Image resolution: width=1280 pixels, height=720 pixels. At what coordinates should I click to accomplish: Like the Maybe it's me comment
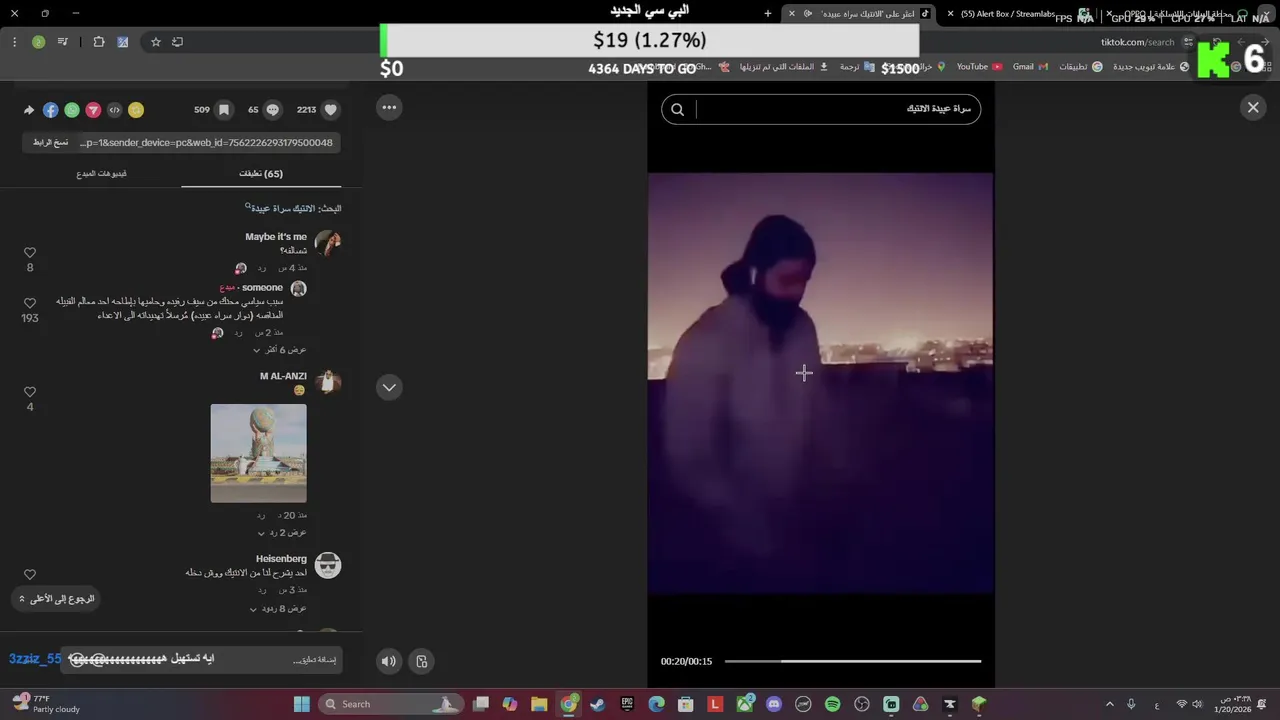pos(30,253)
